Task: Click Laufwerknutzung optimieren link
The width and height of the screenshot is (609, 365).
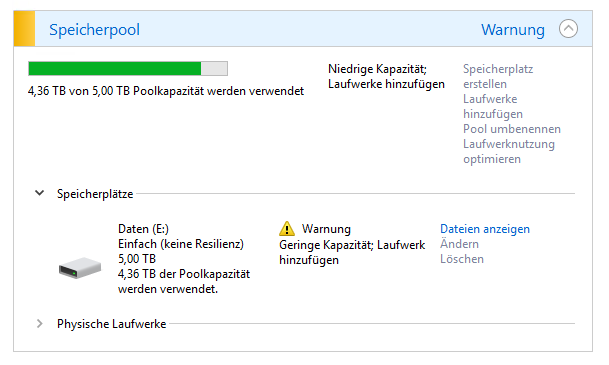Action: pos(509,151)
